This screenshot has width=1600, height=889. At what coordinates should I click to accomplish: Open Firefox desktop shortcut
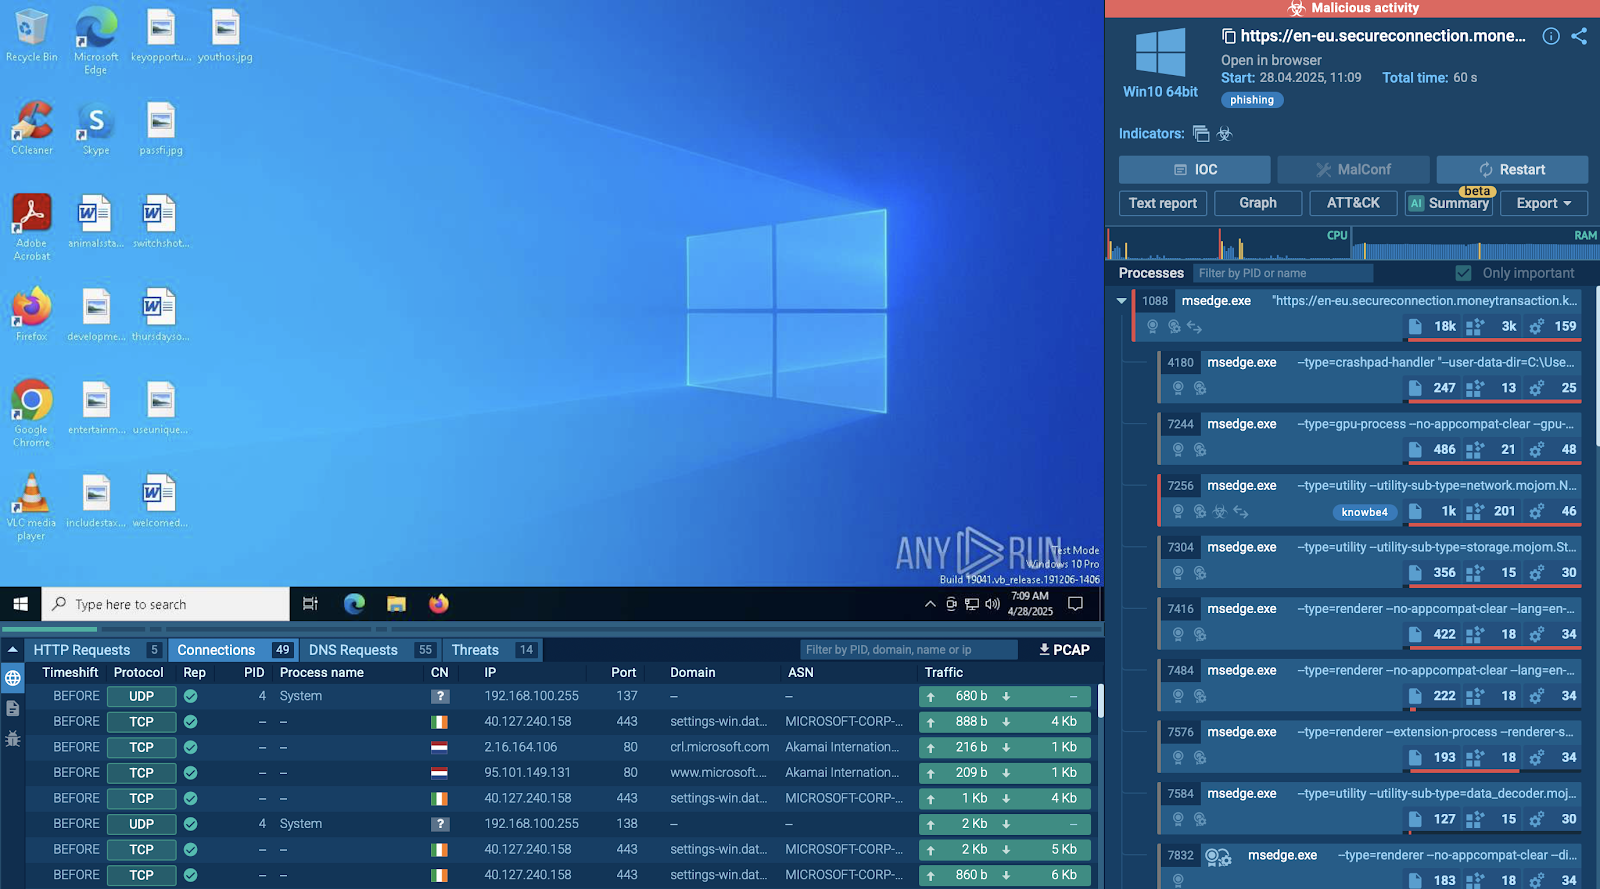[x=32, y=314]
